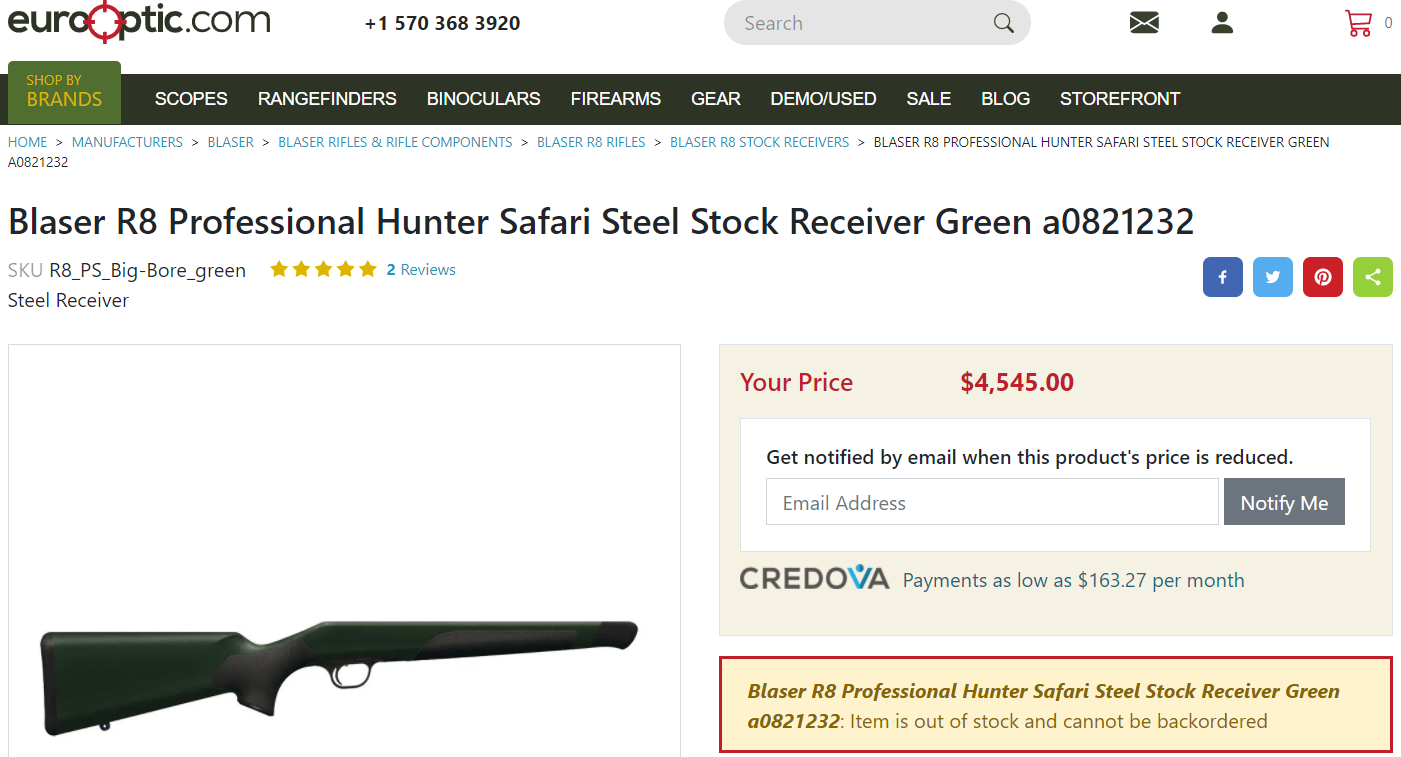Click the Email Address field
The image size is (1401, 757).
point(991,502)
